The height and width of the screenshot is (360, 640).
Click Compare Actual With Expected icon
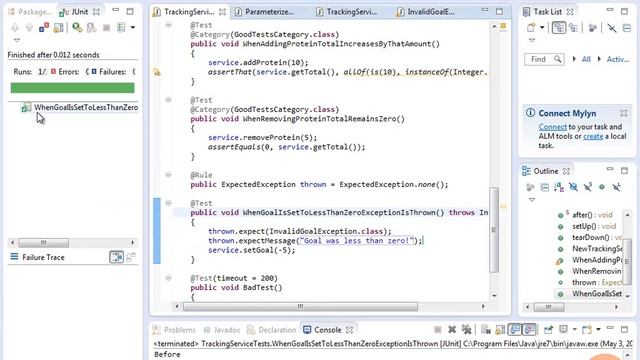[131, 257]
